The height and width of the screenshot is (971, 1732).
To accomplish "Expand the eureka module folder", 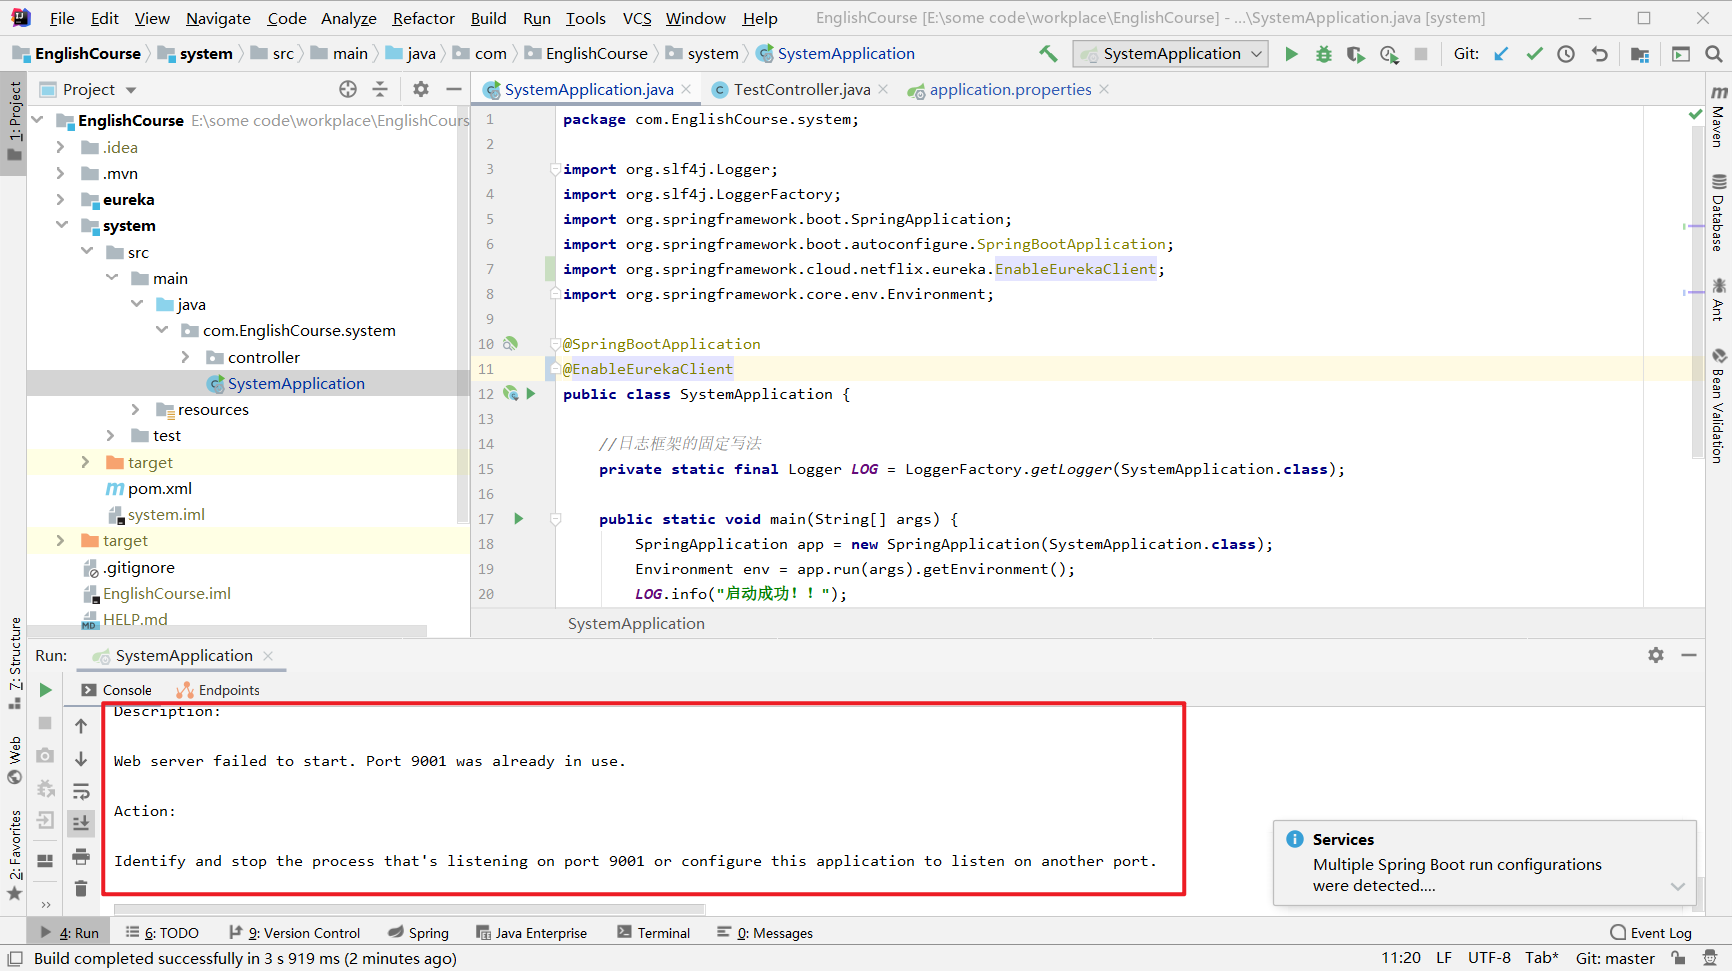I will pos(61,200).
